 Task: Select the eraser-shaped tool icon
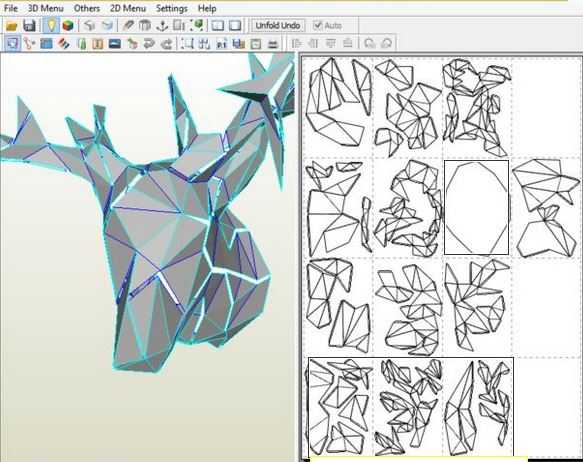coord(63,43)
